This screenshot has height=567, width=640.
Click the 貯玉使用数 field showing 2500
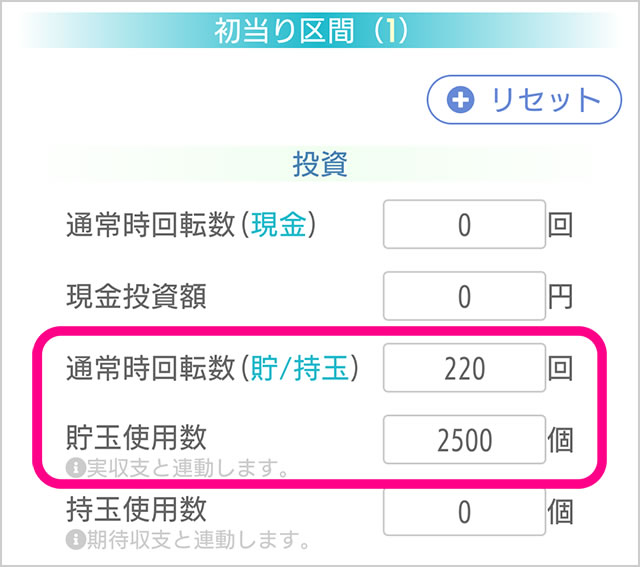click(x=464, y=440)
